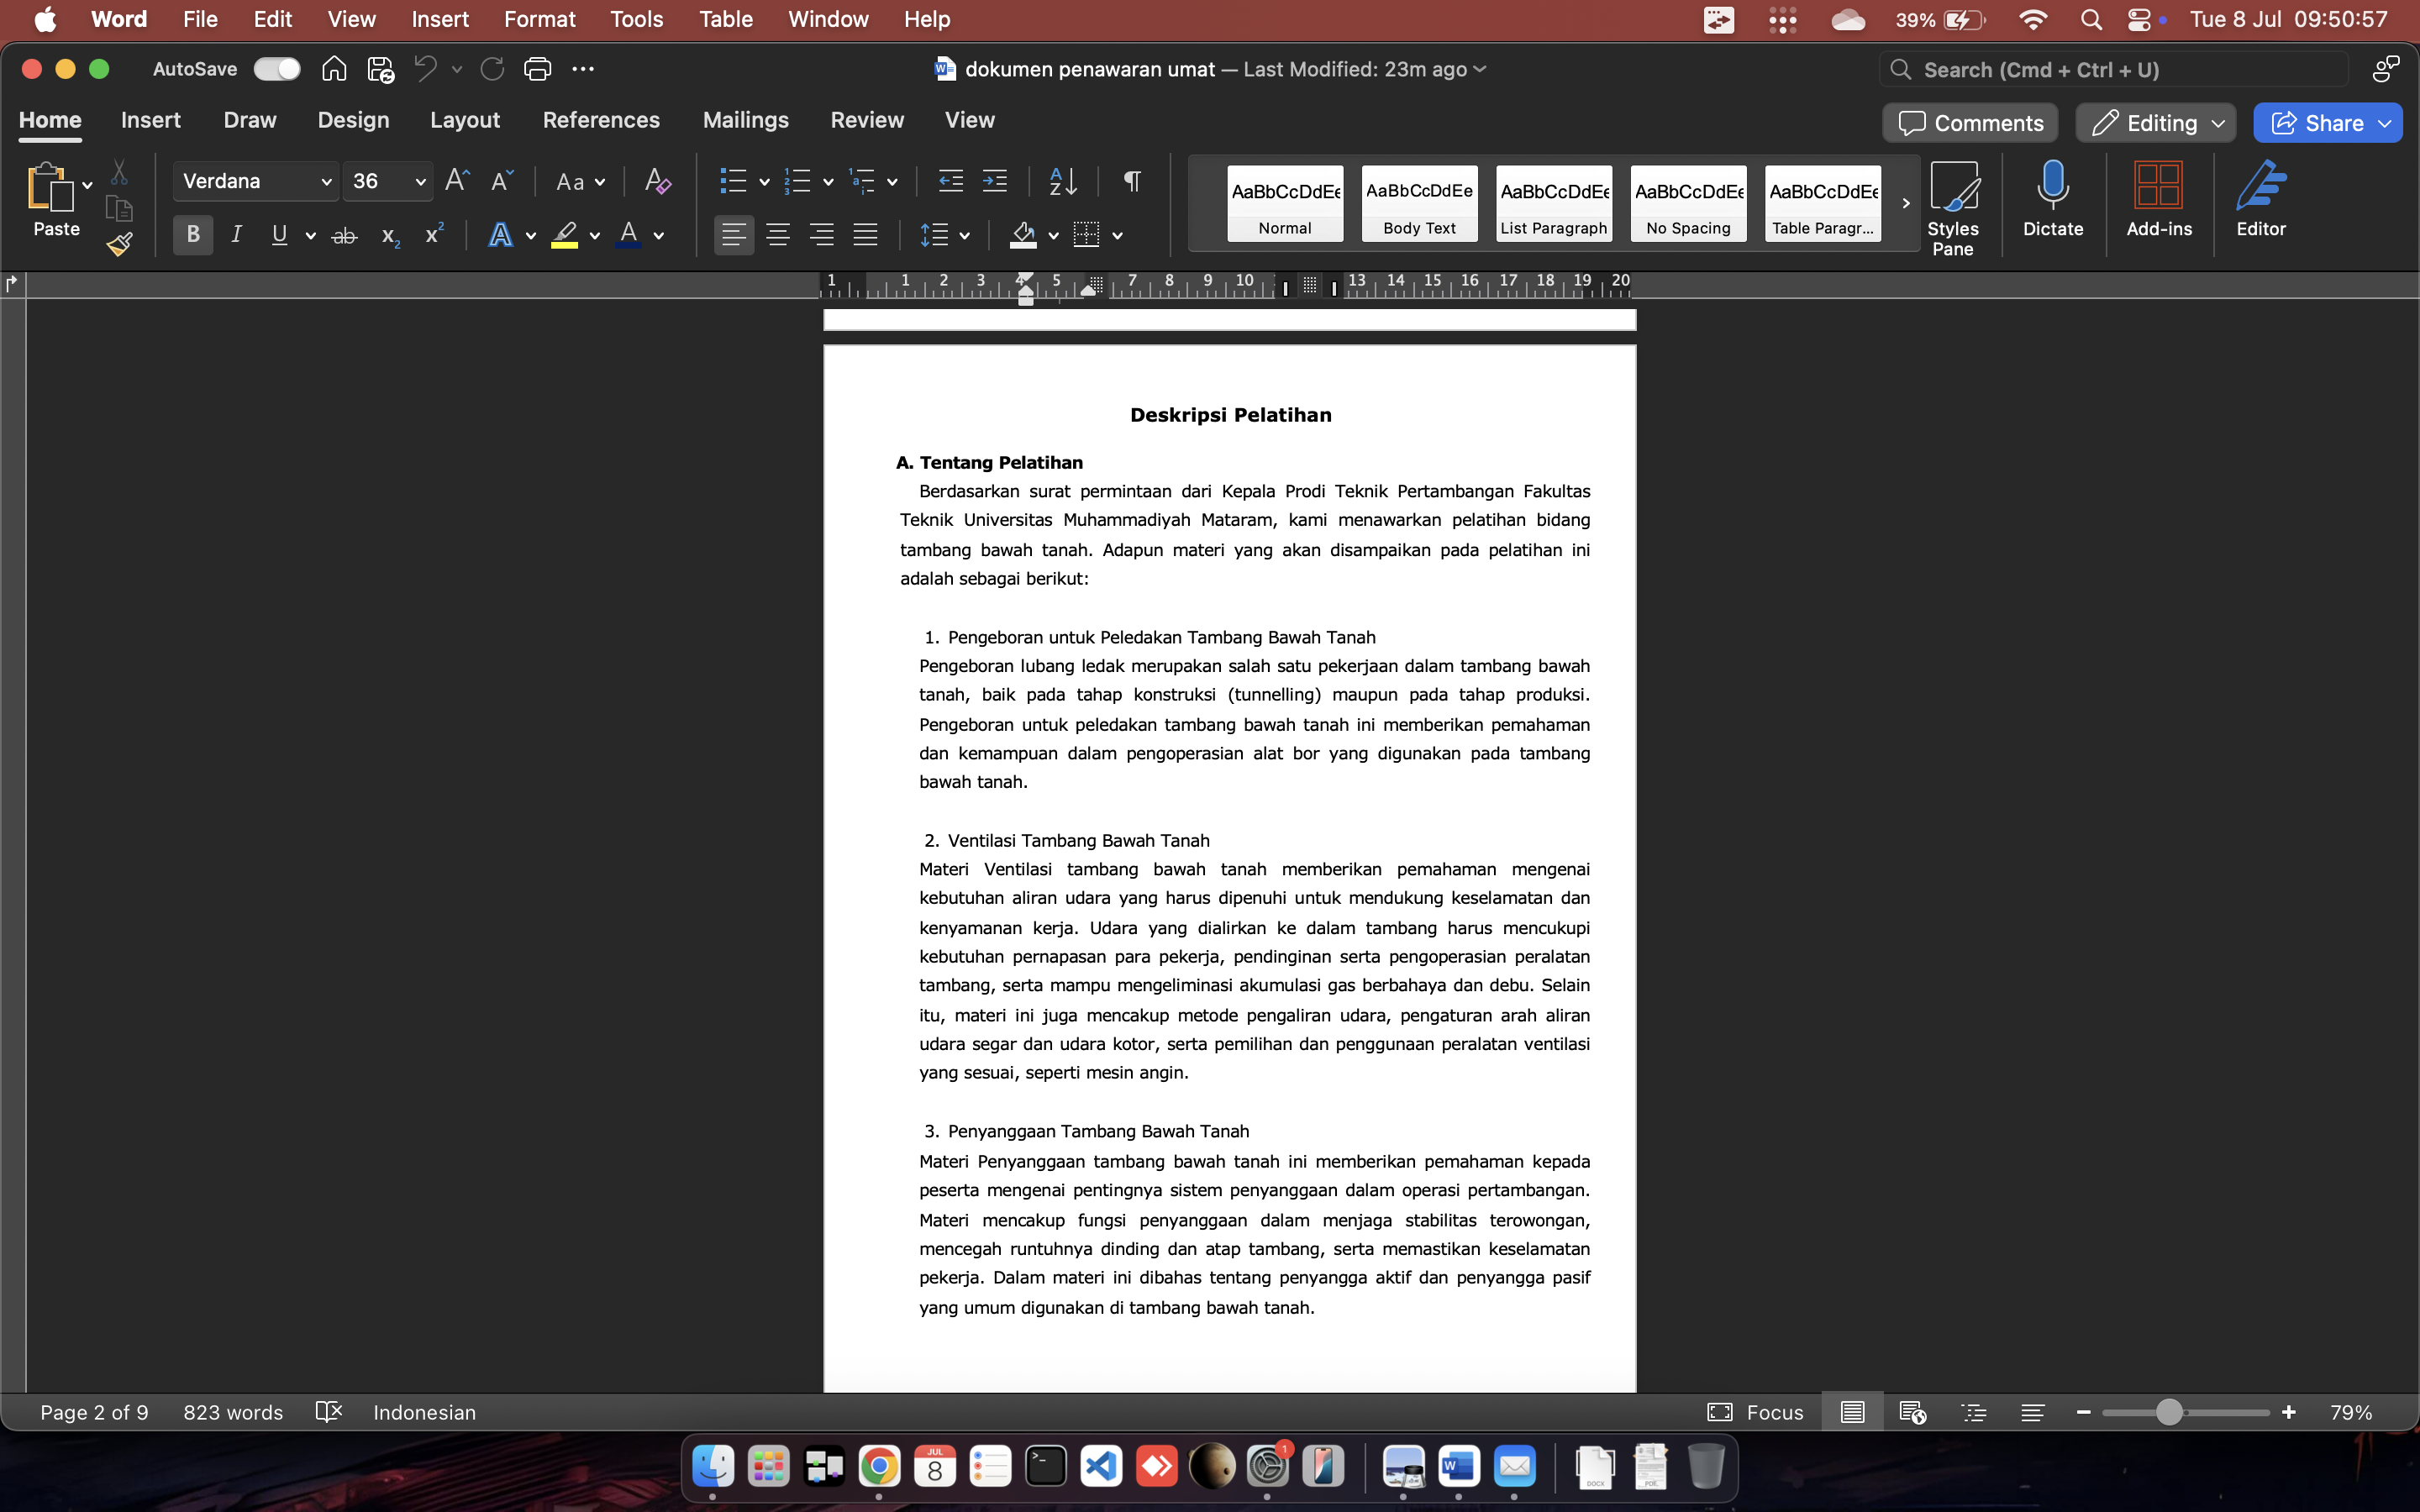The image size is (2420, 1512).
Task: Click the Sort A to Z icon
Action: (x=1062, y=181)
